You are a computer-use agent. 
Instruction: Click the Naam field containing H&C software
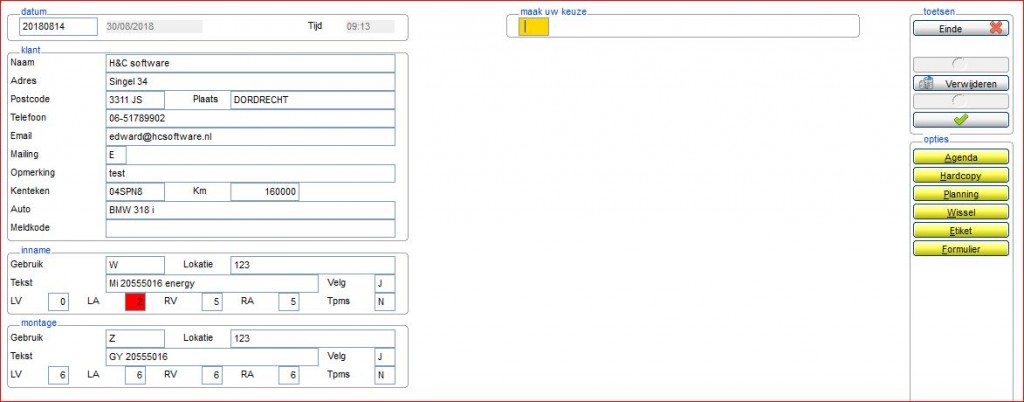pyautogui.click(x=250, y=63)
